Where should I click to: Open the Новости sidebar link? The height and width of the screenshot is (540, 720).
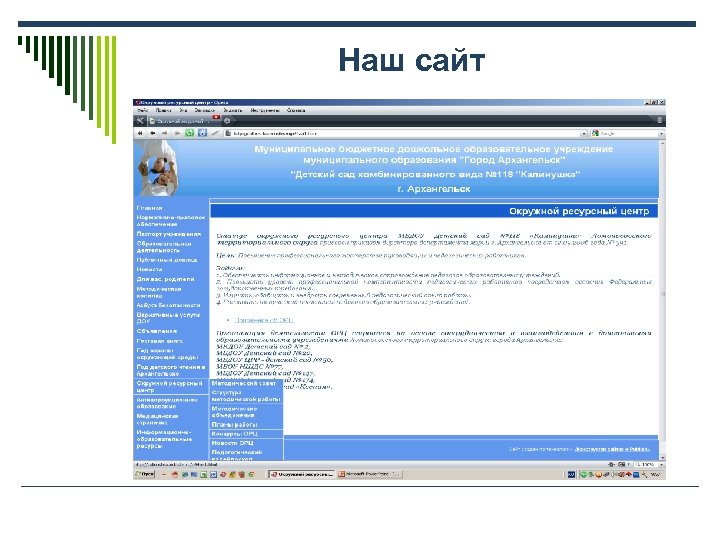coord(149,270)
